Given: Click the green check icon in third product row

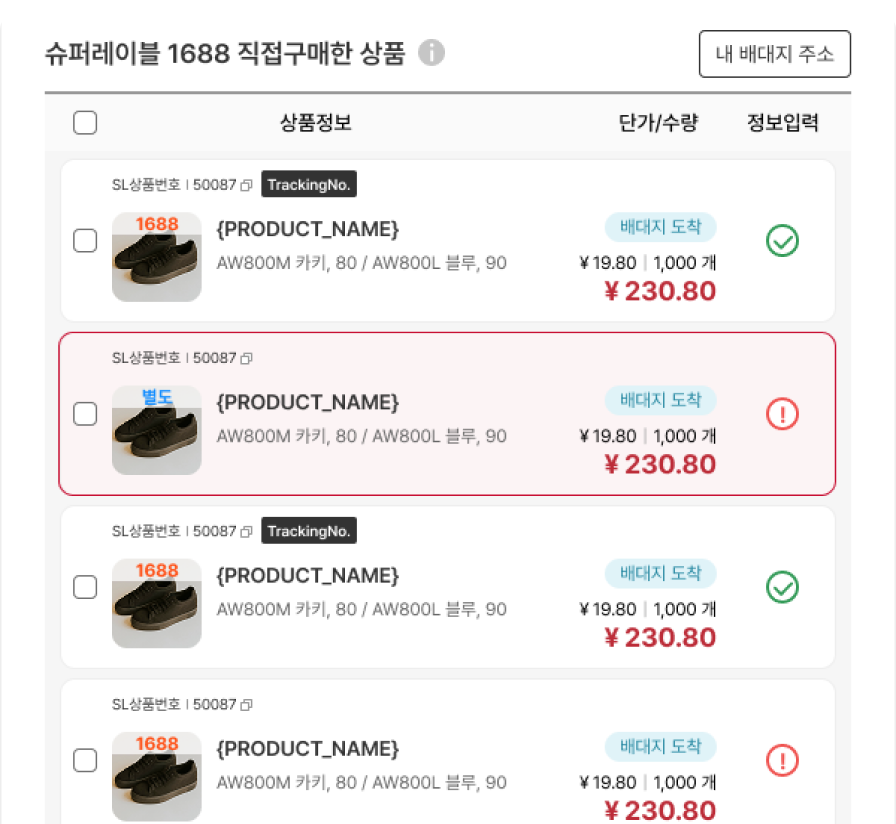Looking at the screenshot, I should tap(782, 587).
